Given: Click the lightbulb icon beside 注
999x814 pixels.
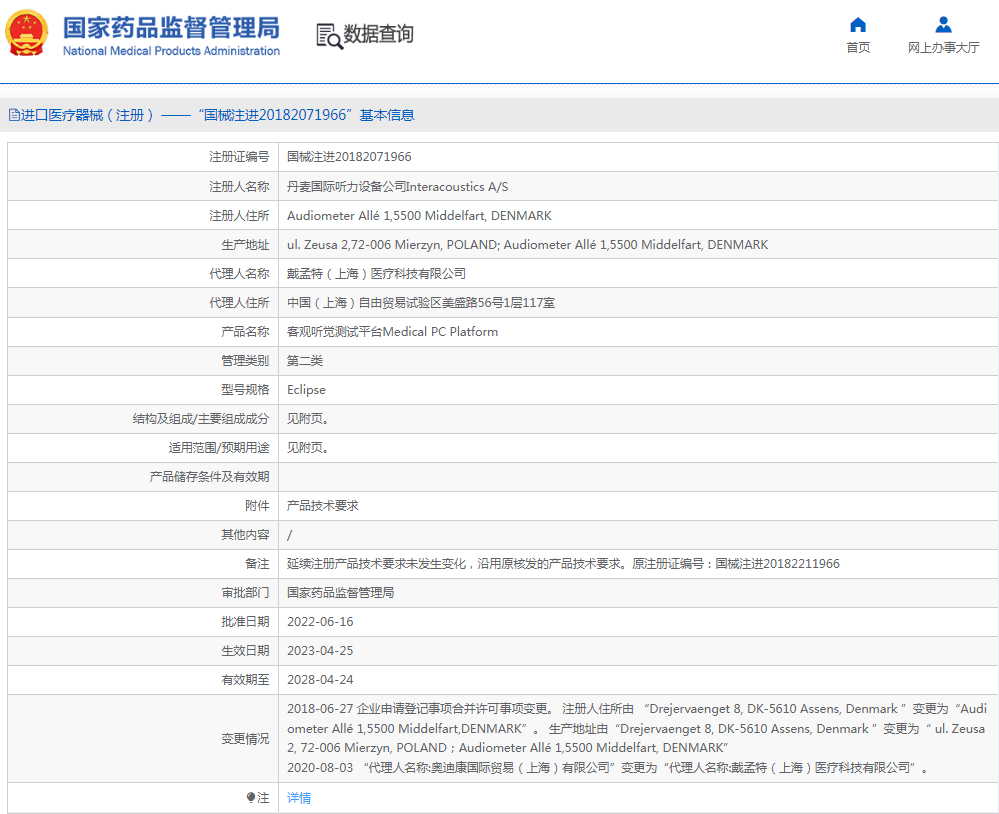Looking at the screenshot, I should click(x=251, y=798).
